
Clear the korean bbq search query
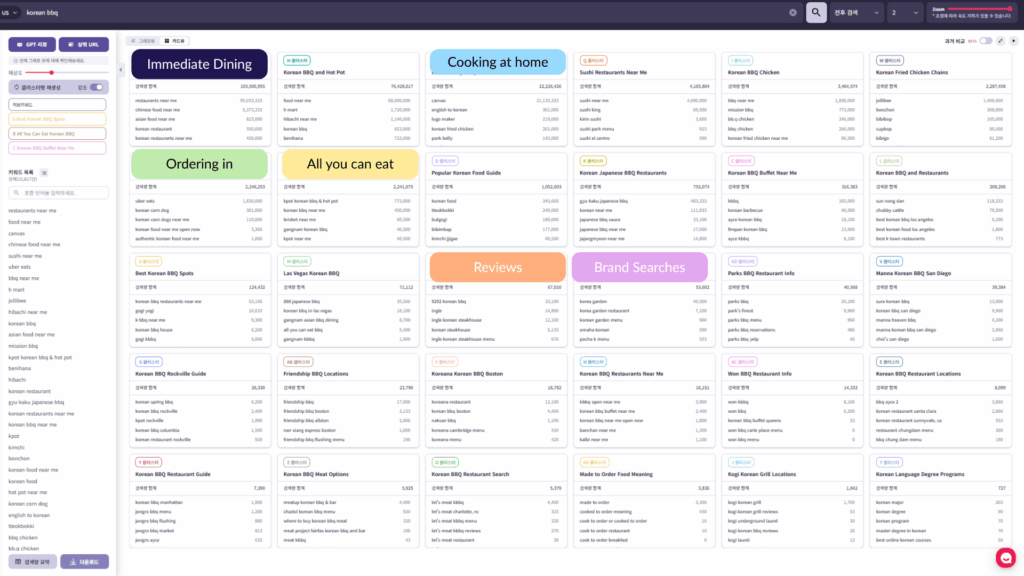coord(793,12)
